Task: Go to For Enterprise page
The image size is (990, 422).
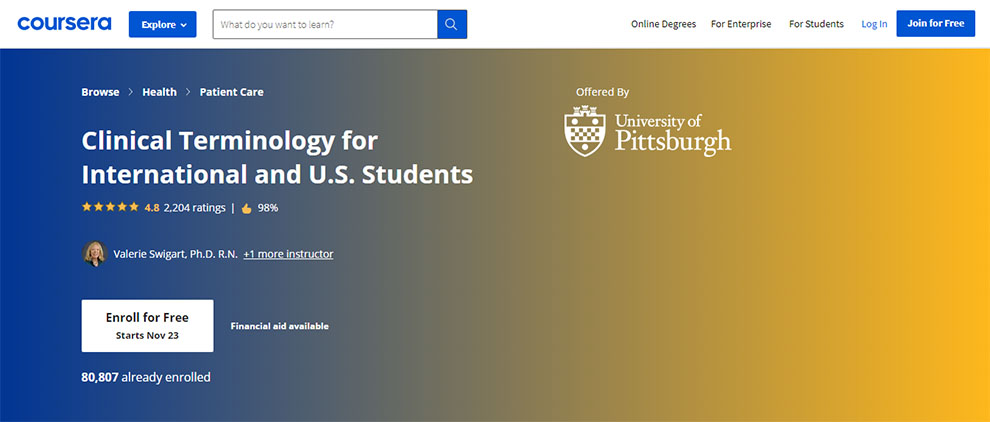Action: coord(741,24)
